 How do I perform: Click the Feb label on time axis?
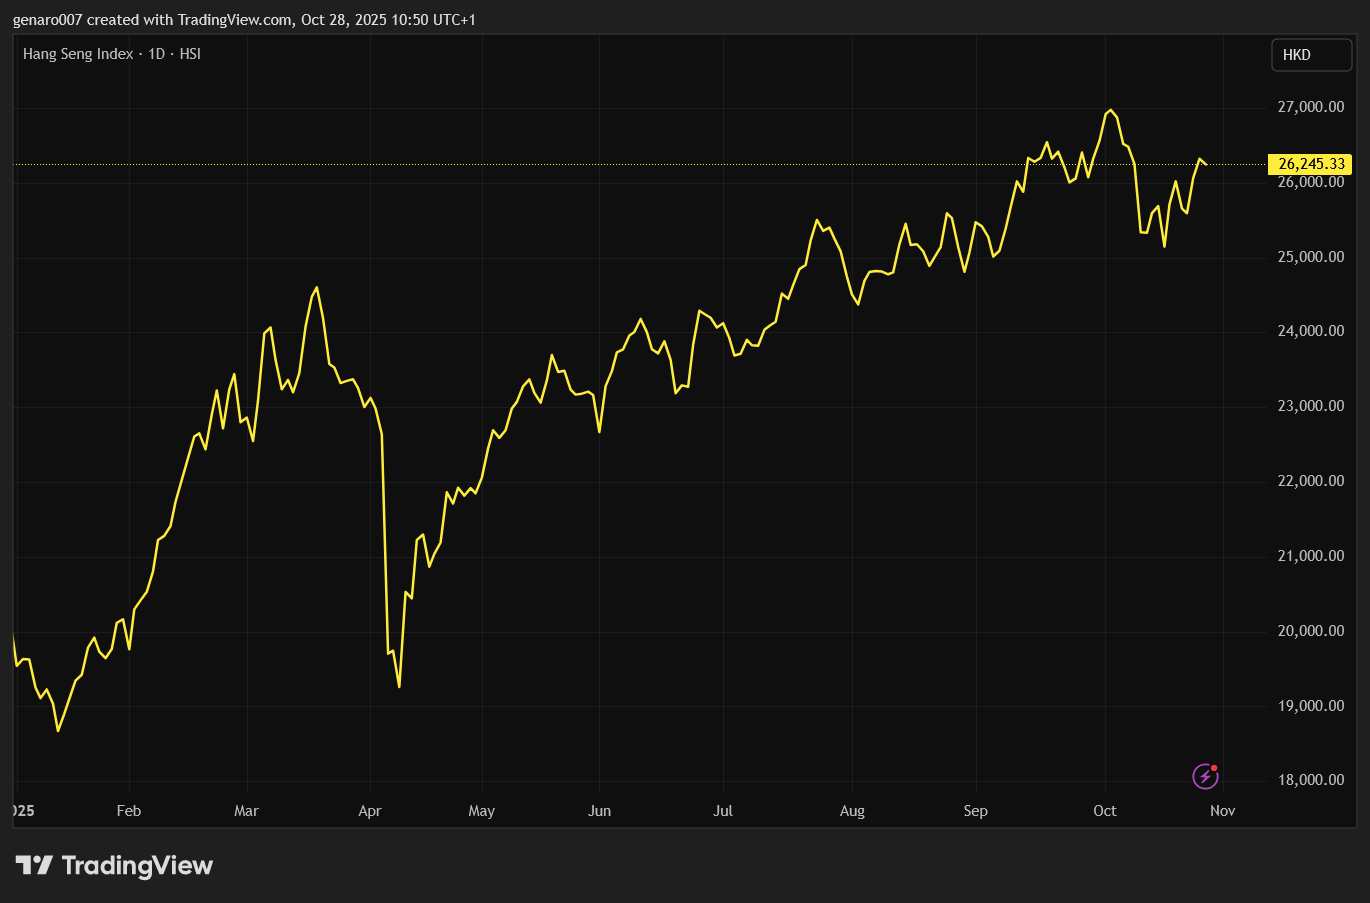[129, 811]
